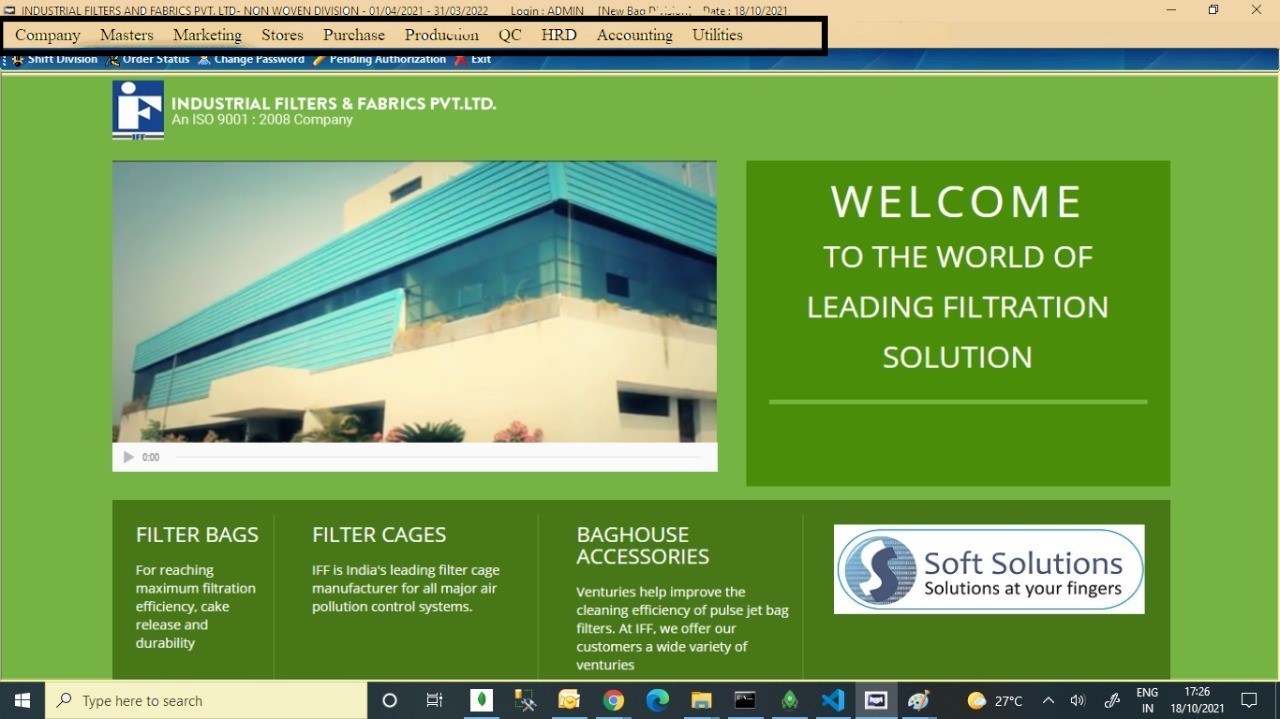Open the QC menu
This screenshot has height=719, width=1280.
pyautogui.click(x=510, y=35)
